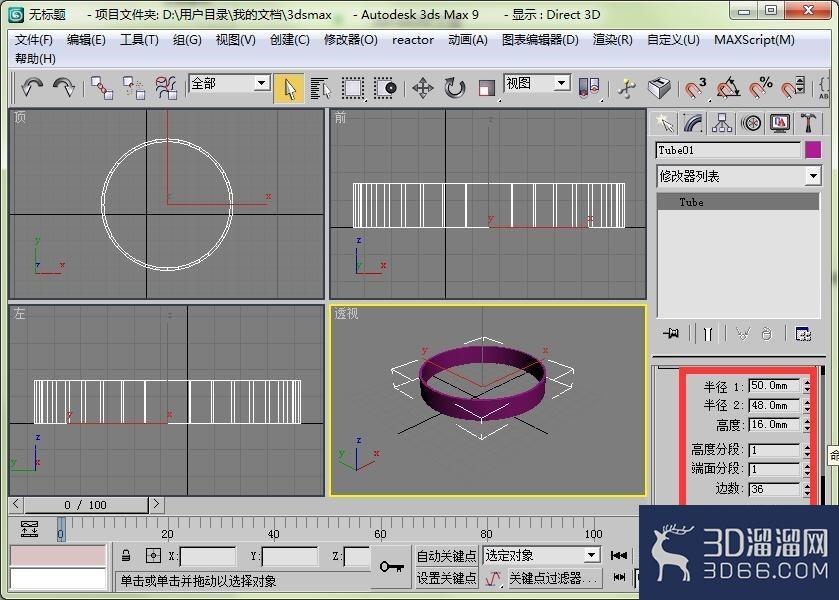Click Select and Manipulate icon

pyautogui.click(x=627, y=87)
